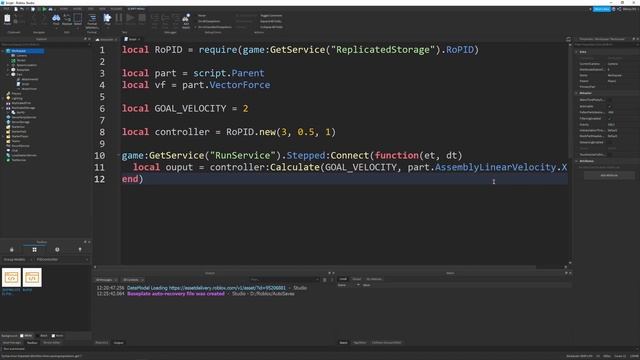
Task: Select Black background radio in Toolbox
Action: [x=38, y=336]
